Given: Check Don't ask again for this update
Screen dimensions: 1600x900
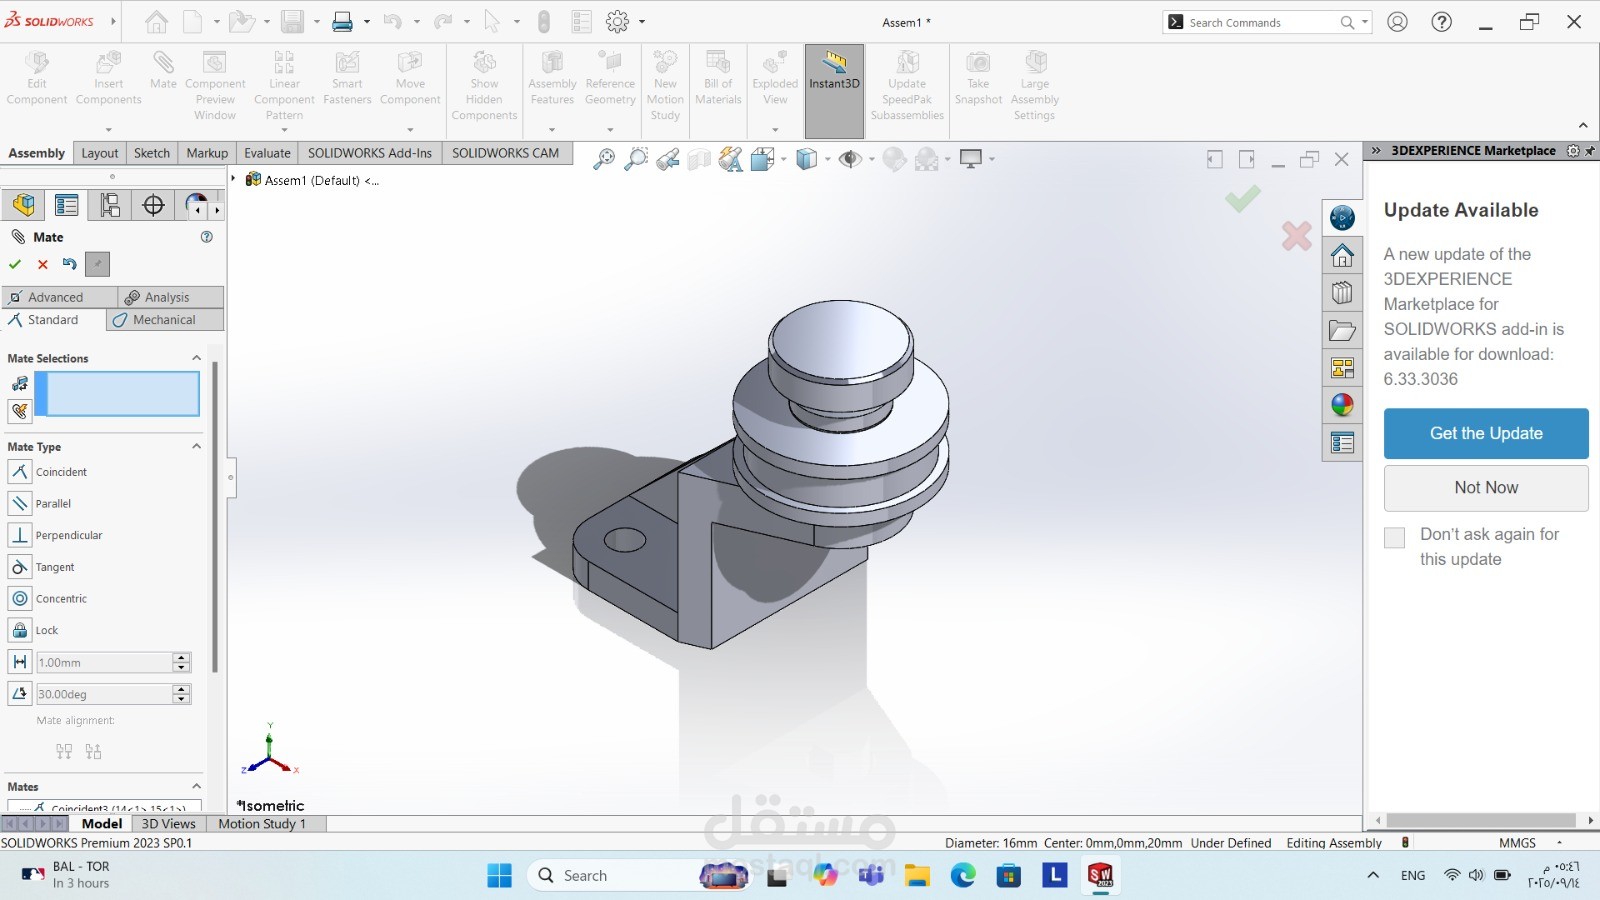Looking at the screenshot, I should [x=1394, y=538].
